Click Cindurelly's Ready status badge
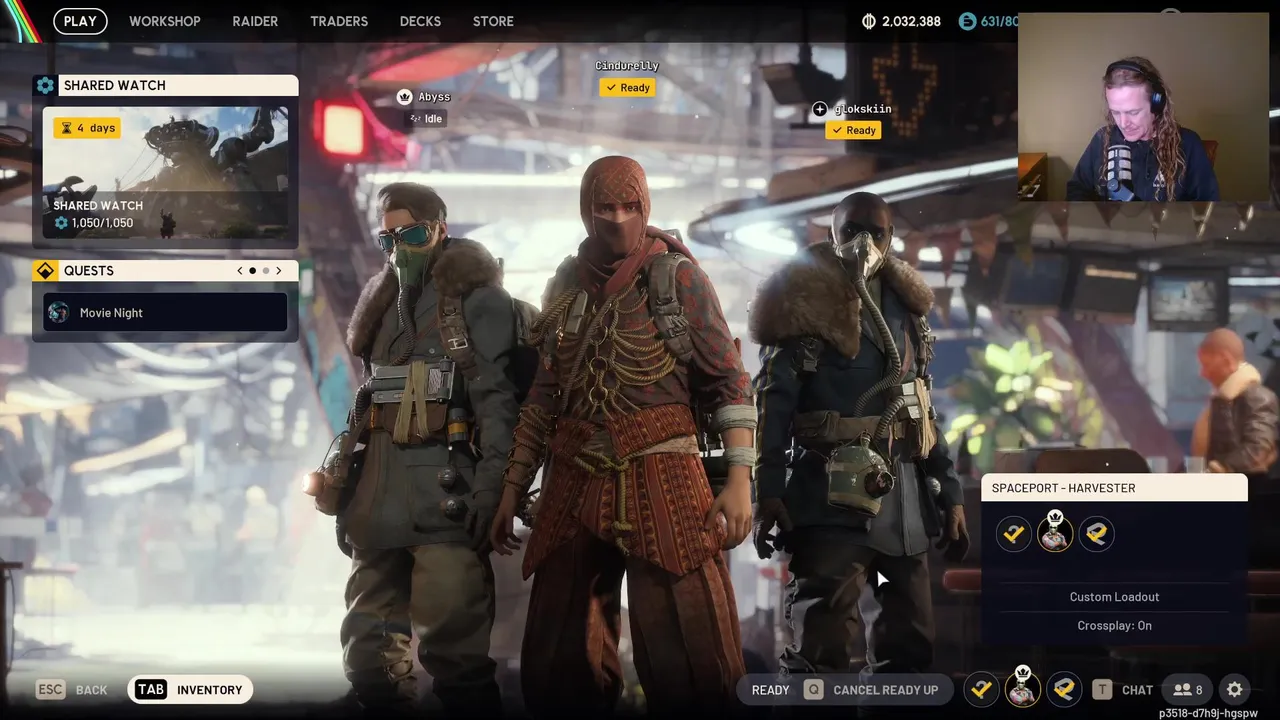 tap(627, 88)
